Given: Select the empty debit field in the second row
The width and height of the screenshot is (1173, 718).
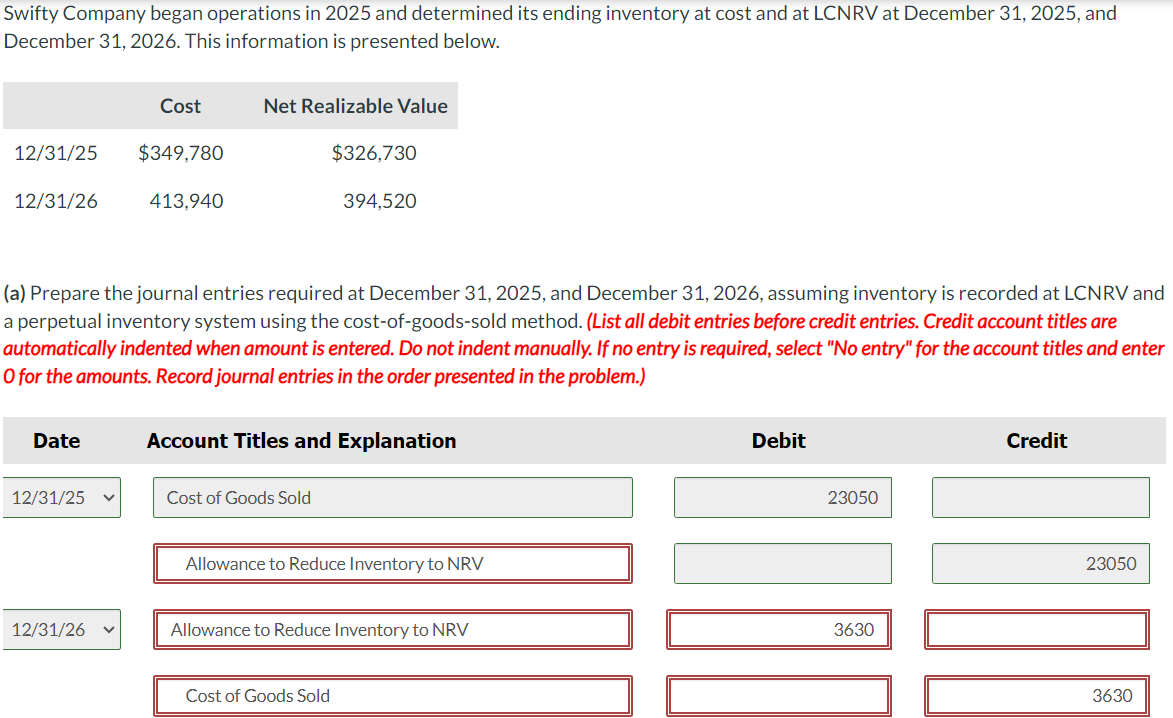Looking at the screenshot, I should (782, 563).
